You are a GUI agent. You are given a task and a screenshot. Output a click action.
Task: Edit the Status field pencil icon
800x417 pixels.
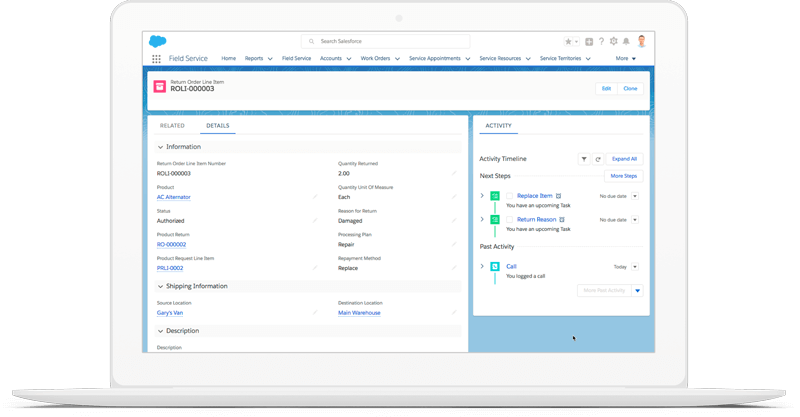315,220
